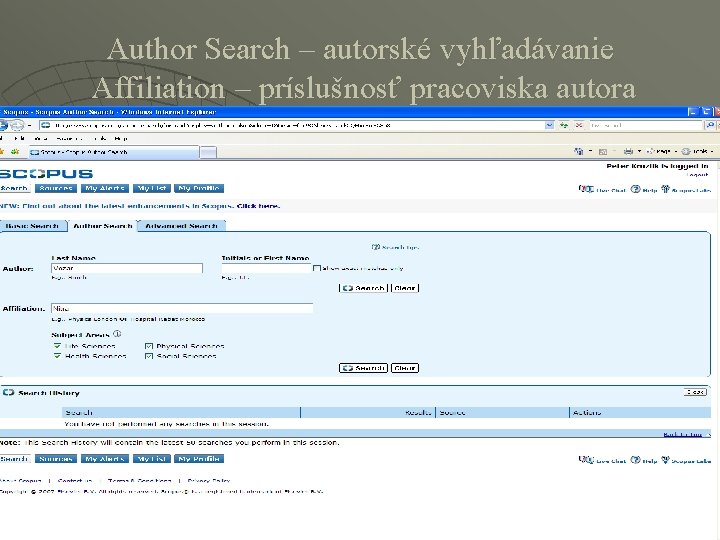This screenshot has width=720, height=540.
Task: Open a new blank browser tab
Action: [x=208, y=152]
